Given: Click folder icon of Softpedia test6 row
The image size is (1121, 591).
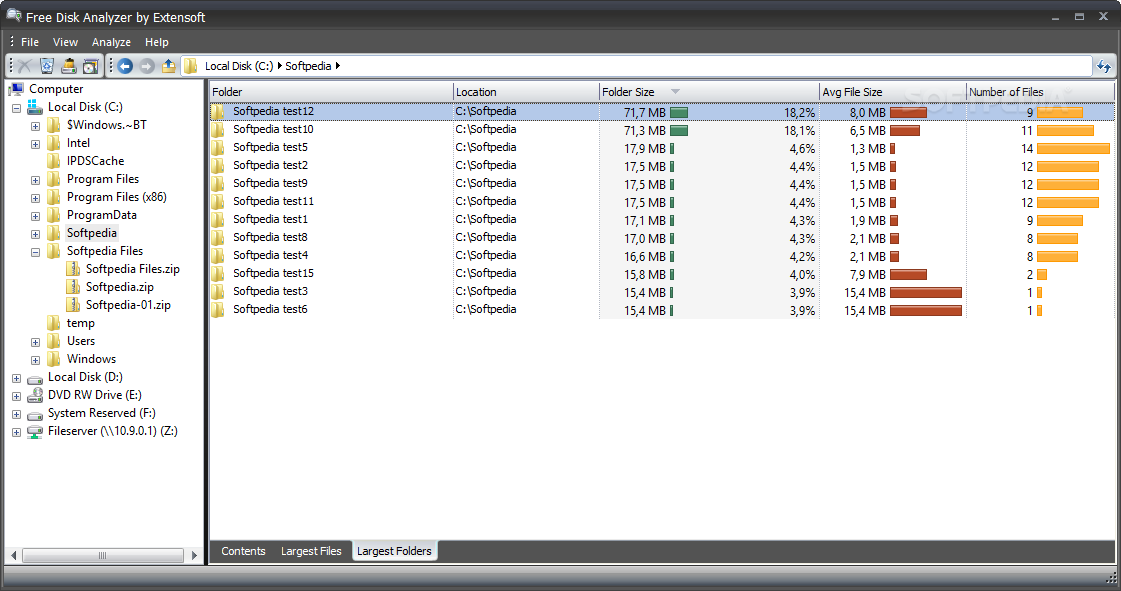Looking at the screenshot, I should 218,309.
